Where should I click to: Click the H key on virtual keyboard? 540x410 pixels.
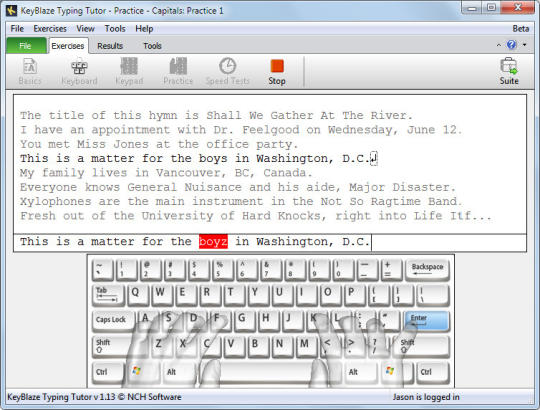pyautogui.click(x=269, y=322)
